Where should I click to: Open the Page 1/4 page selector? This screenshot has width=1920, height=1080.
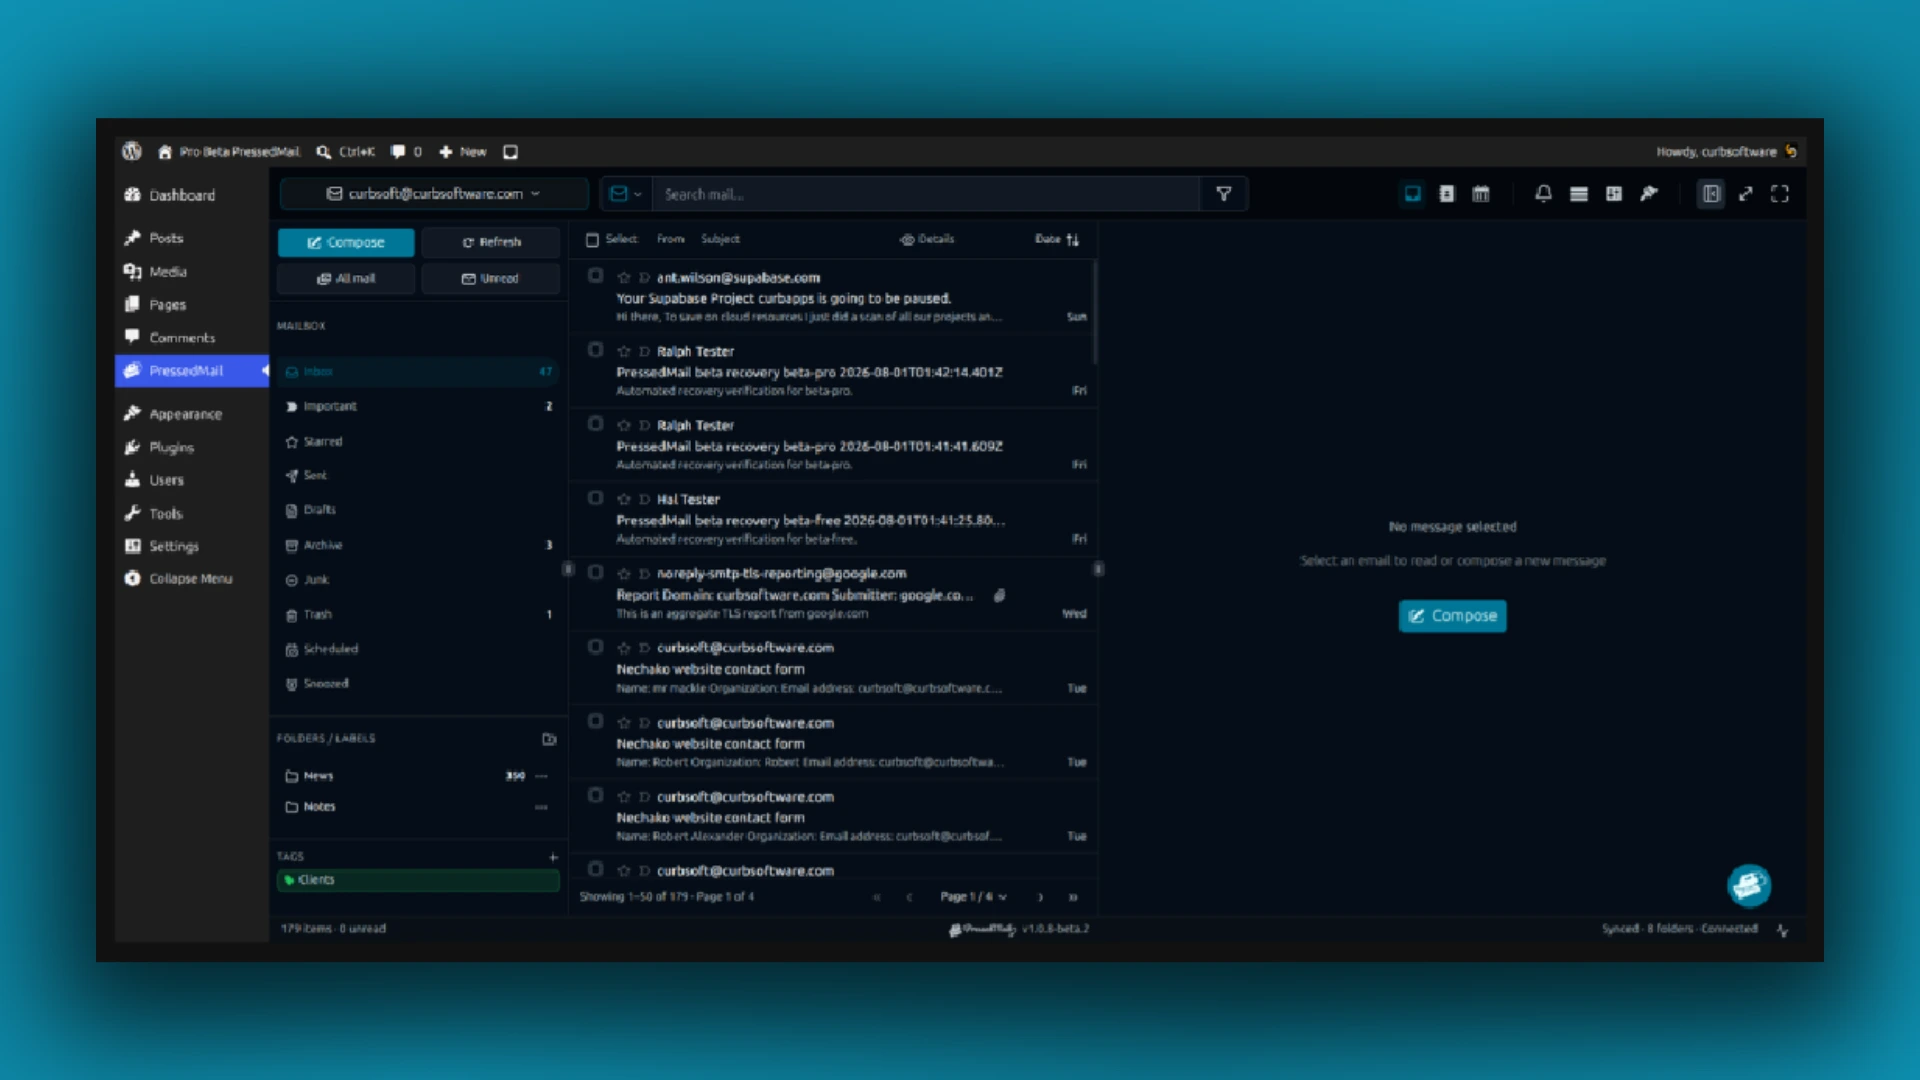click(x=973, y=897)
